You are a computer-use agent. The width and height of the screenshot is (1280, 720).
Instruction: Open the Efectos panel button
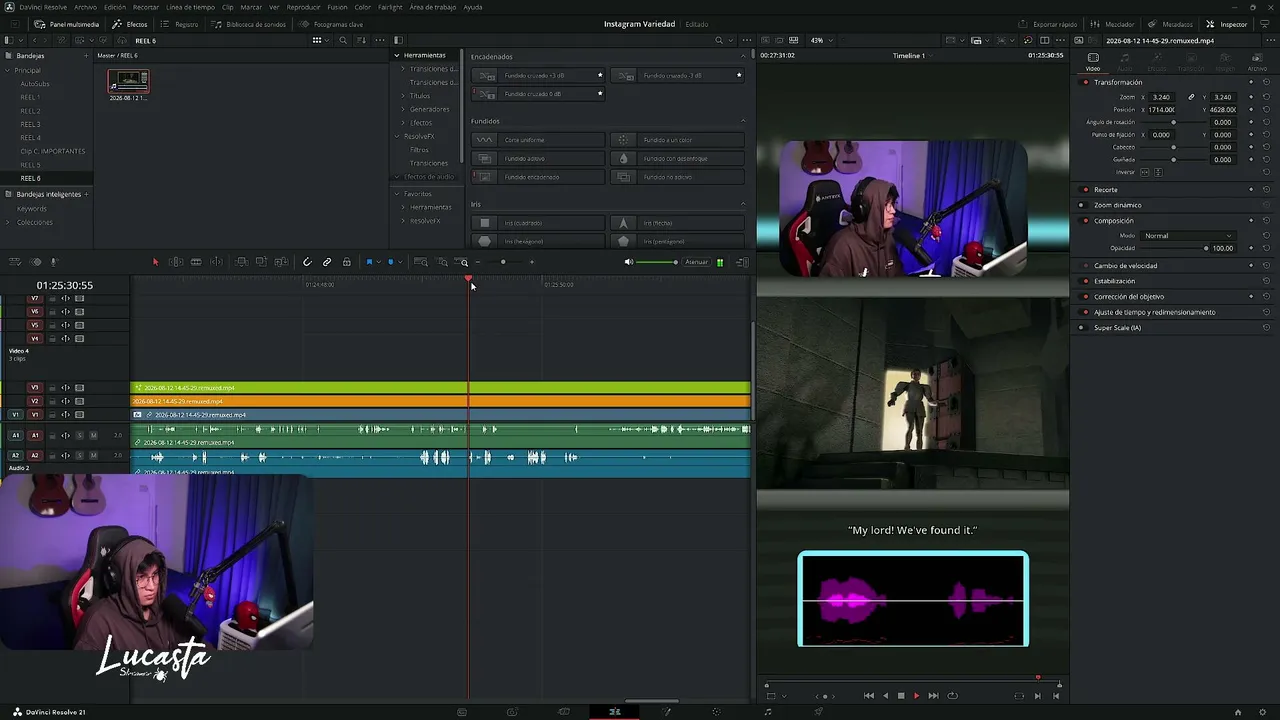(130, 24)
